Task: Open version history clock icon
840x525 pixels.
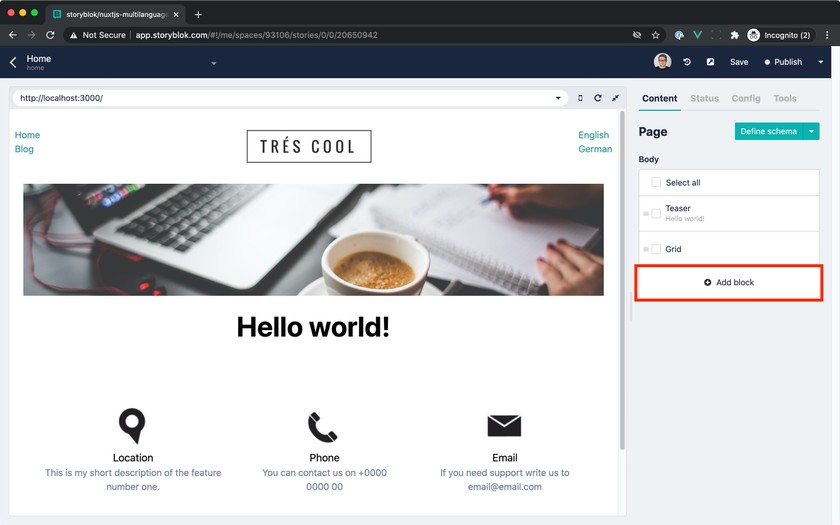Action: click(687, 62)
